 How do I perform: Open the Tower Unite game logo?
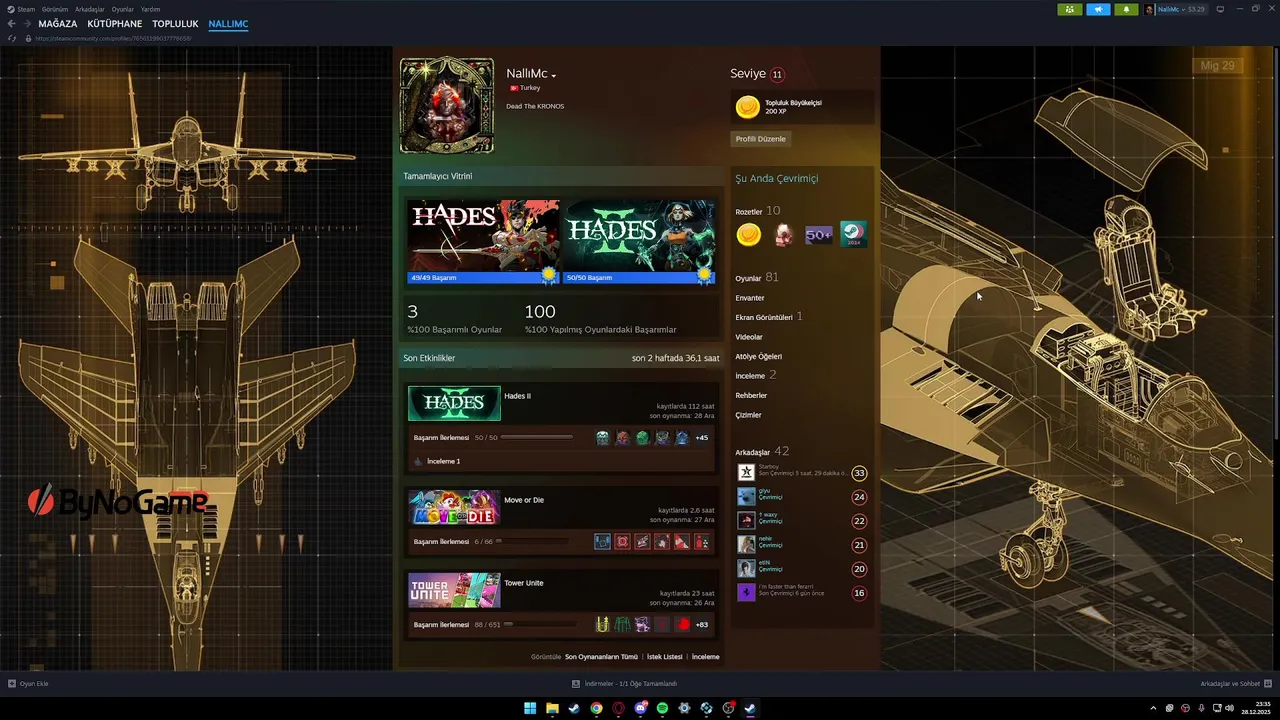(x=454, y=590)
